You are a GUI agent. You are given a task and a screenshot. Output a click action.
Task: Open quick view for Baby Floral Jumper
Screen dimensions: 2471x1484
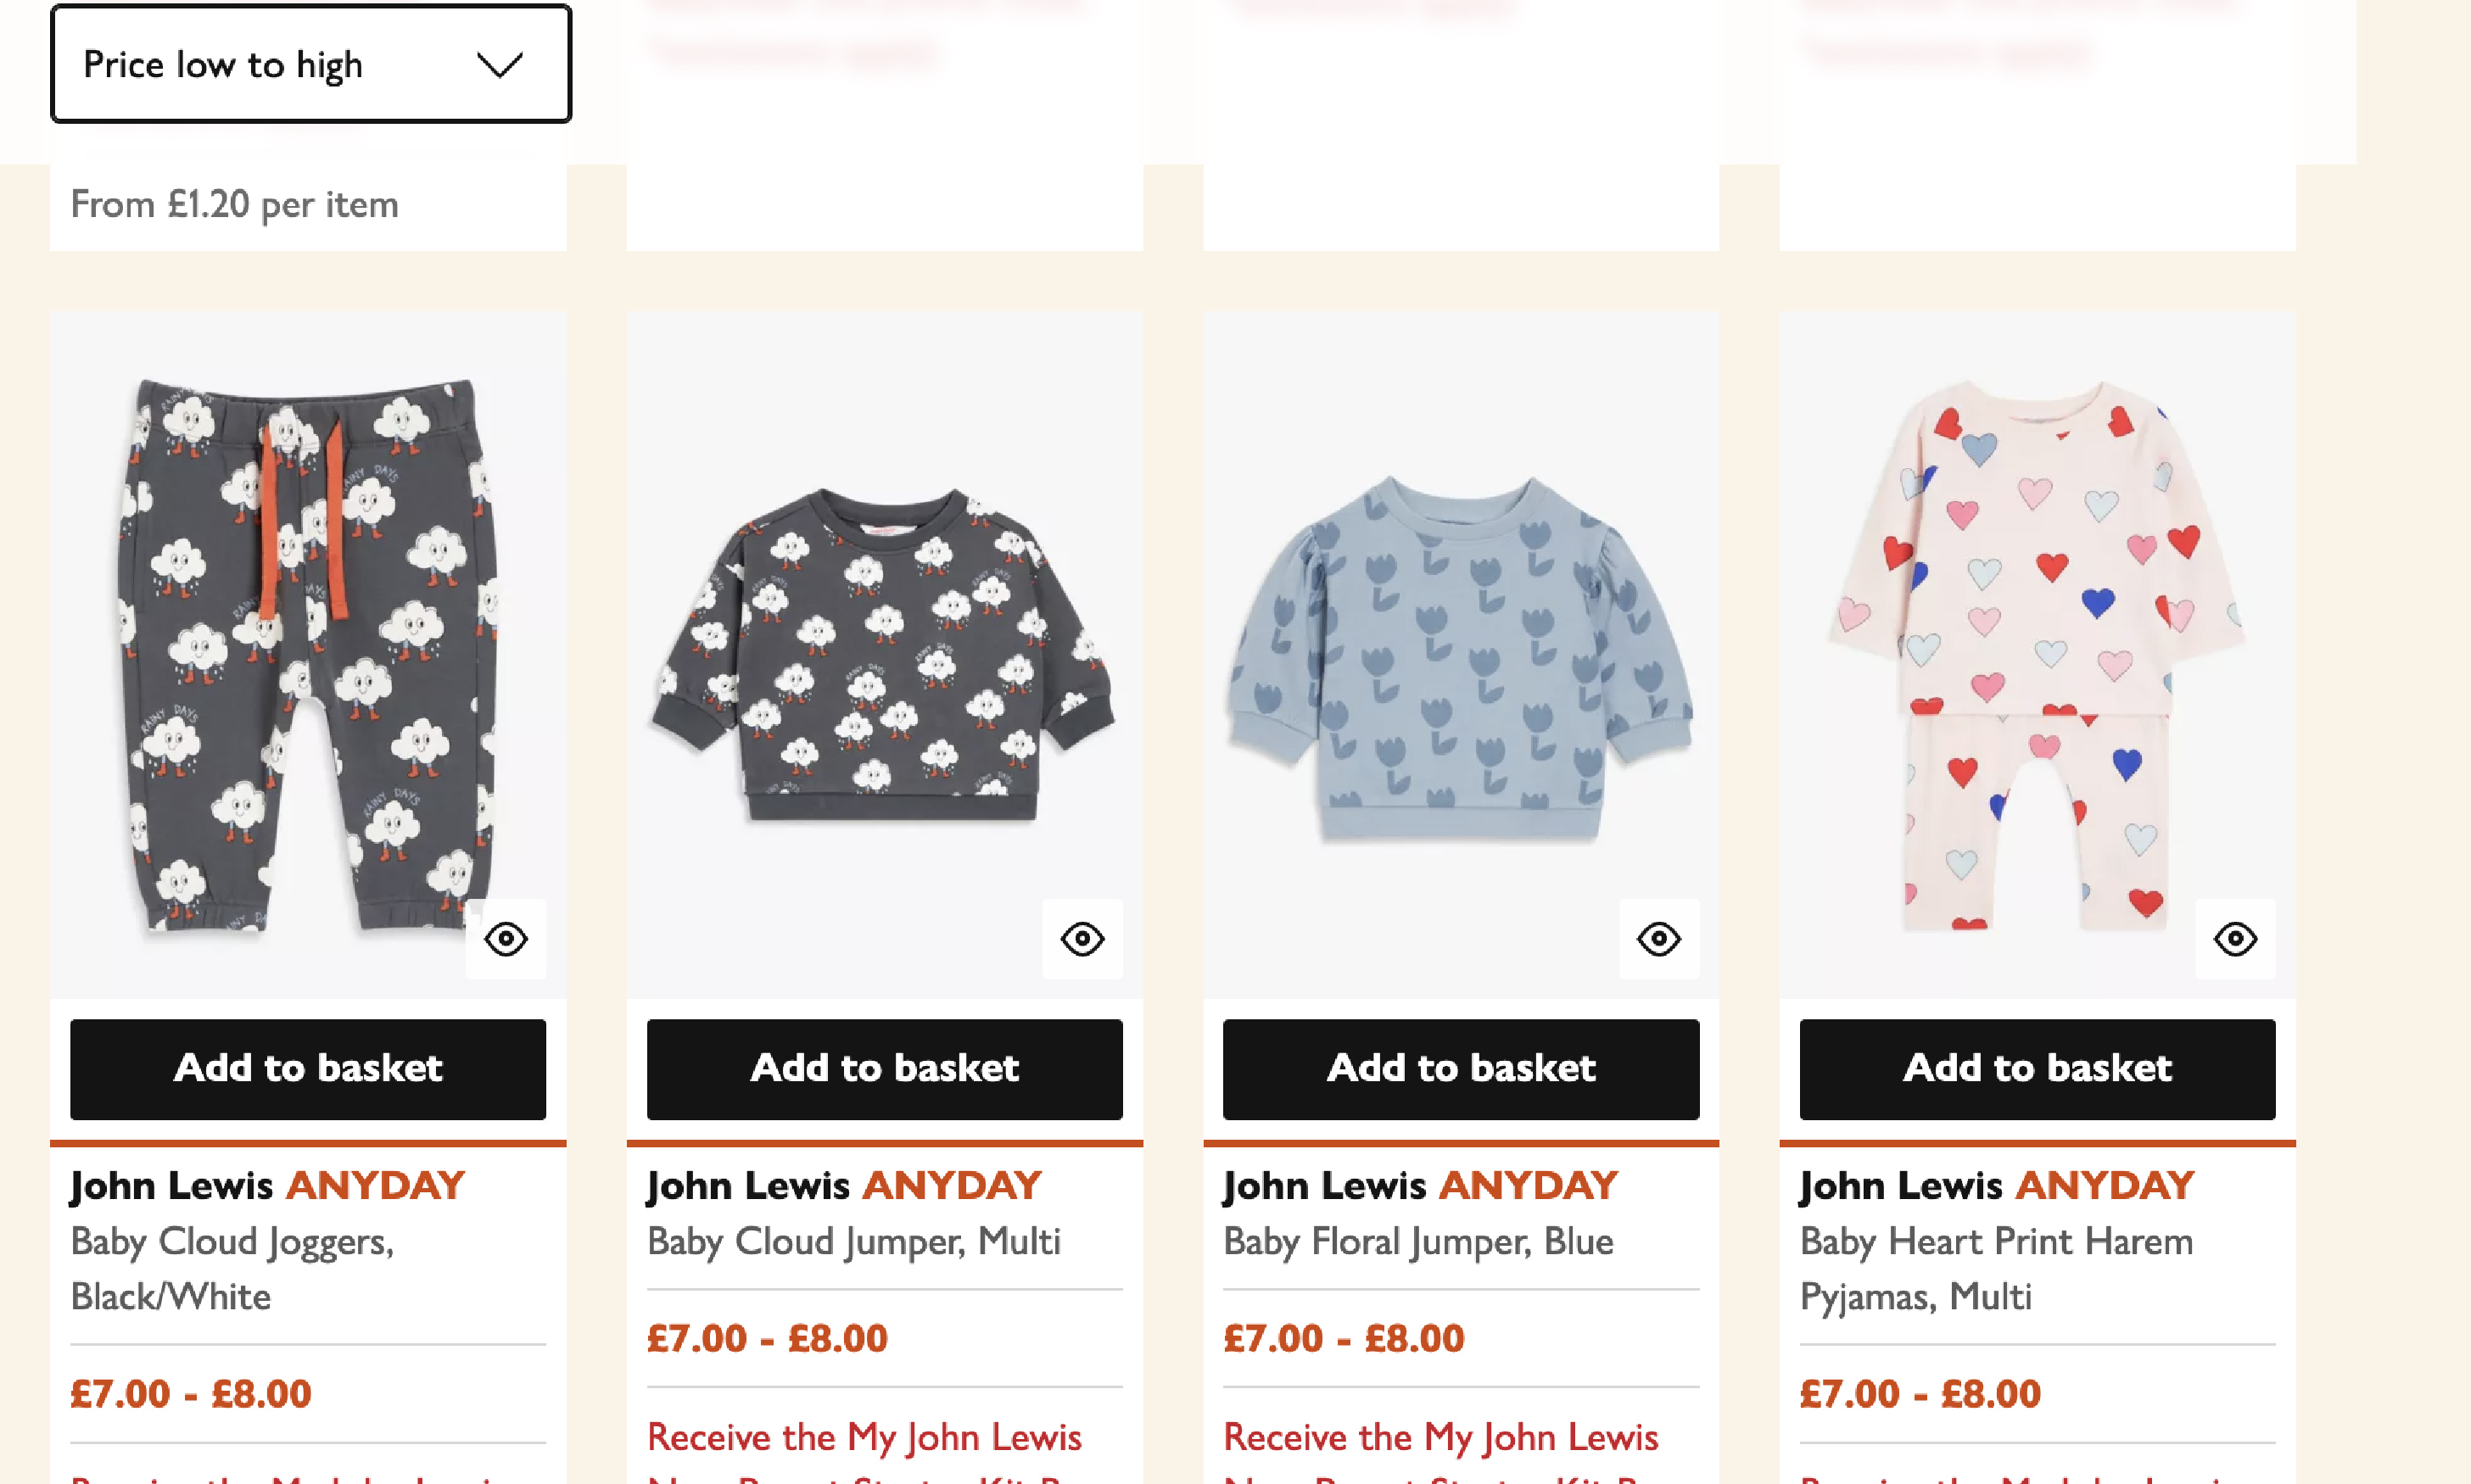tap(1658, 939)
